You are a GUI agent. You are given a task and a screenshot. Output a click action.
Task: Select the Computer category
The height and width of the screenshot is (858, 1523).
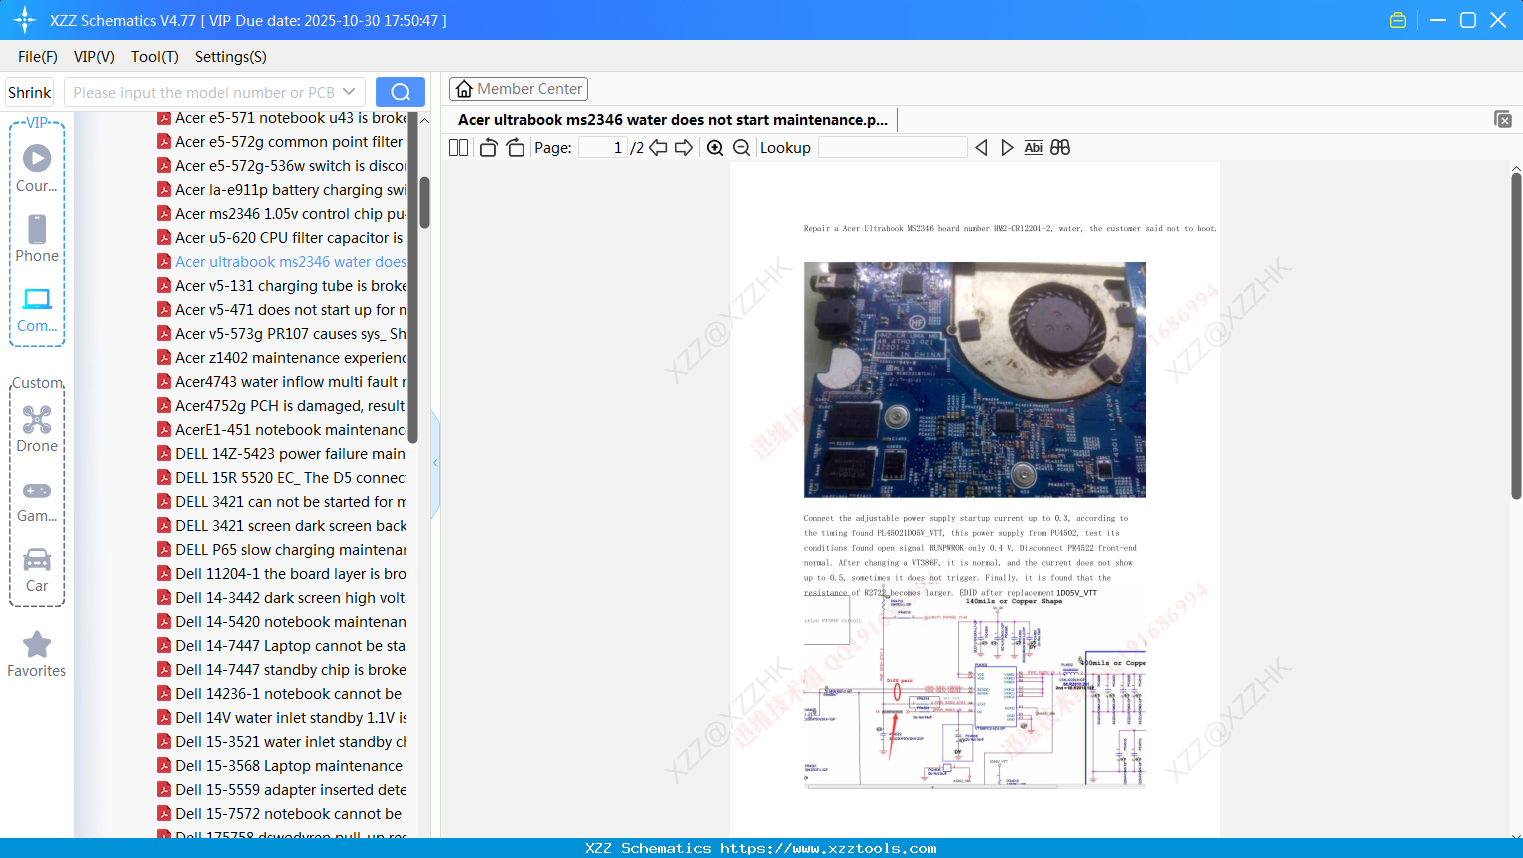click(37, 310)
